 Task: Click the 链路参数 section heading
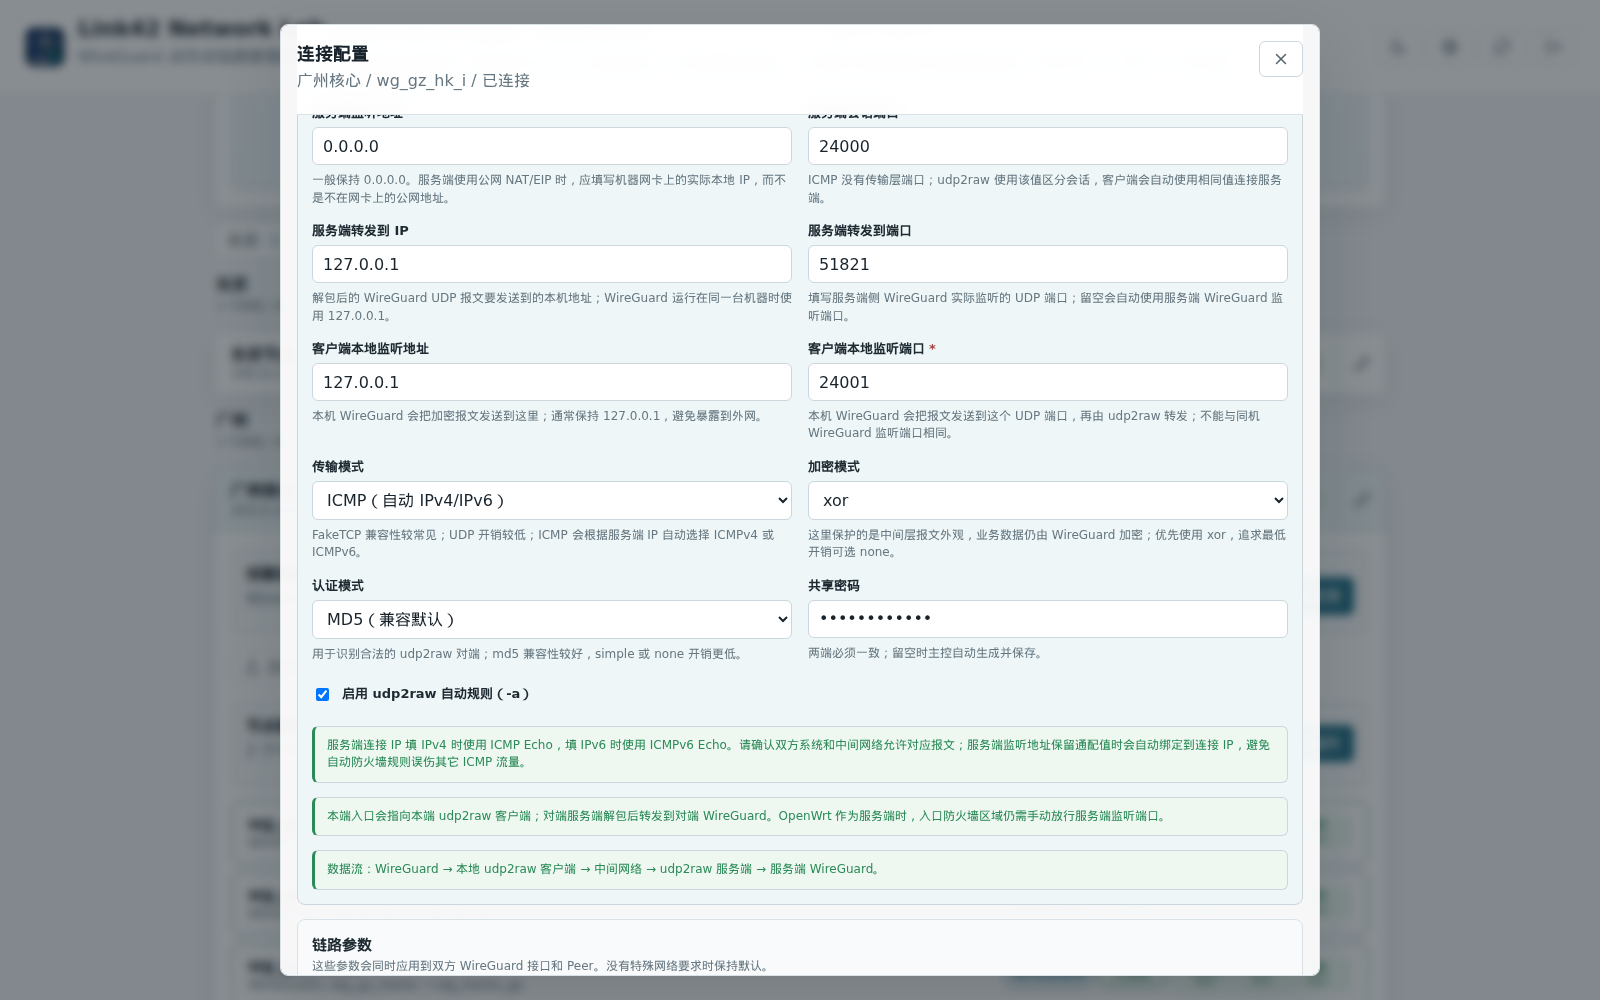point(342,945)
